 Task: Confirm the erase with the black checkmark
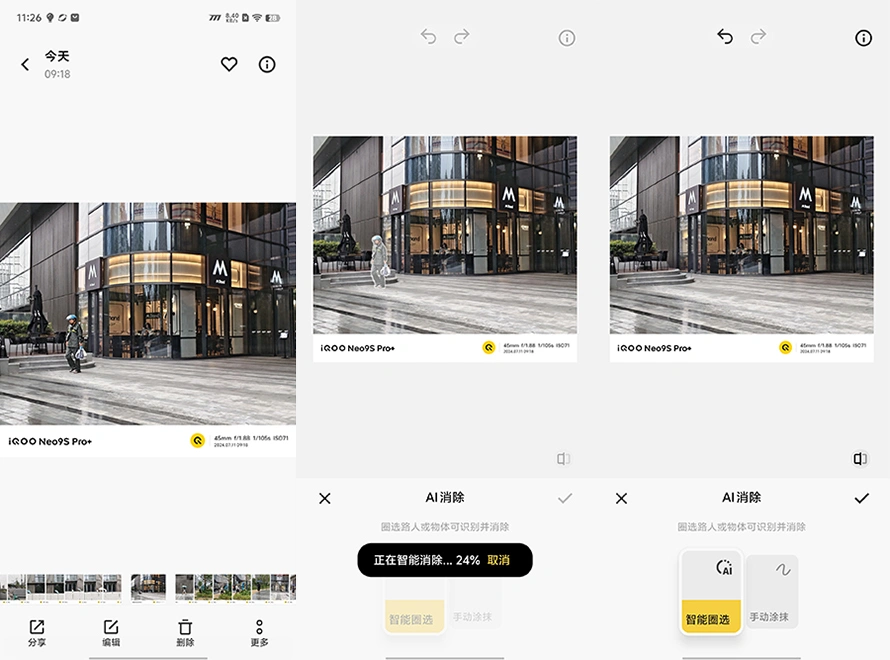[x=861, y=498]
